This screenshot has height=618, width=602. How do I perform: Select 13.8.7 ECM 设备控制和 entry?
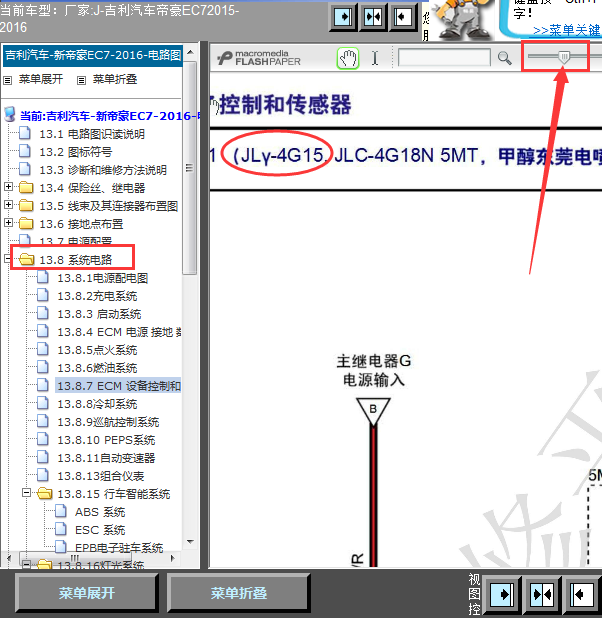click(119, 386)
